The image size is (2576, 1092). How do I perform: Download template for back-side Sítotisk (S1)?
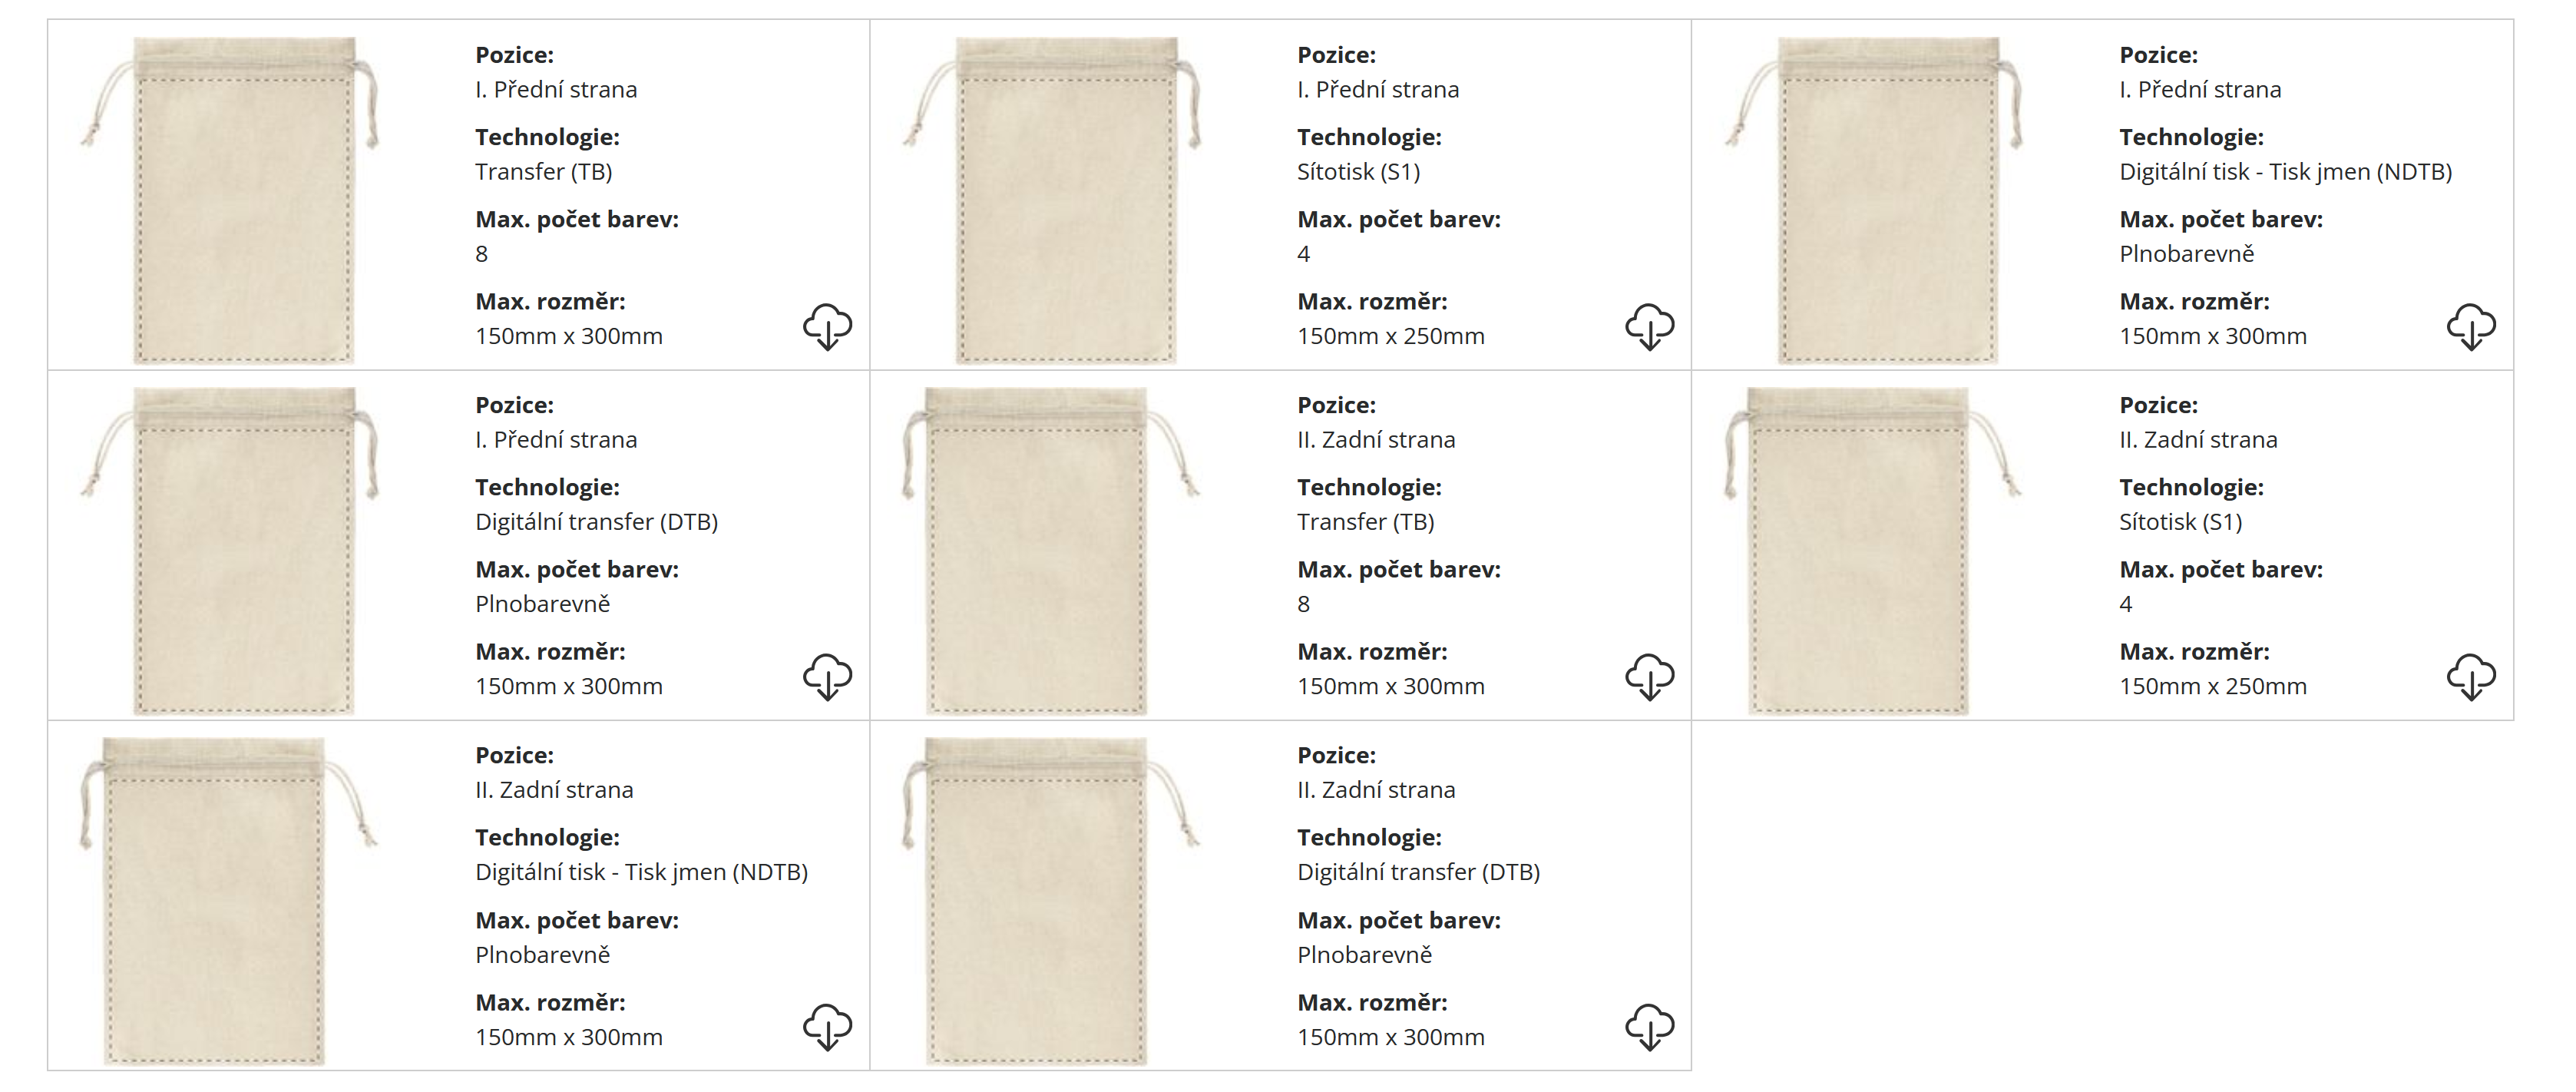[2471, 676]
